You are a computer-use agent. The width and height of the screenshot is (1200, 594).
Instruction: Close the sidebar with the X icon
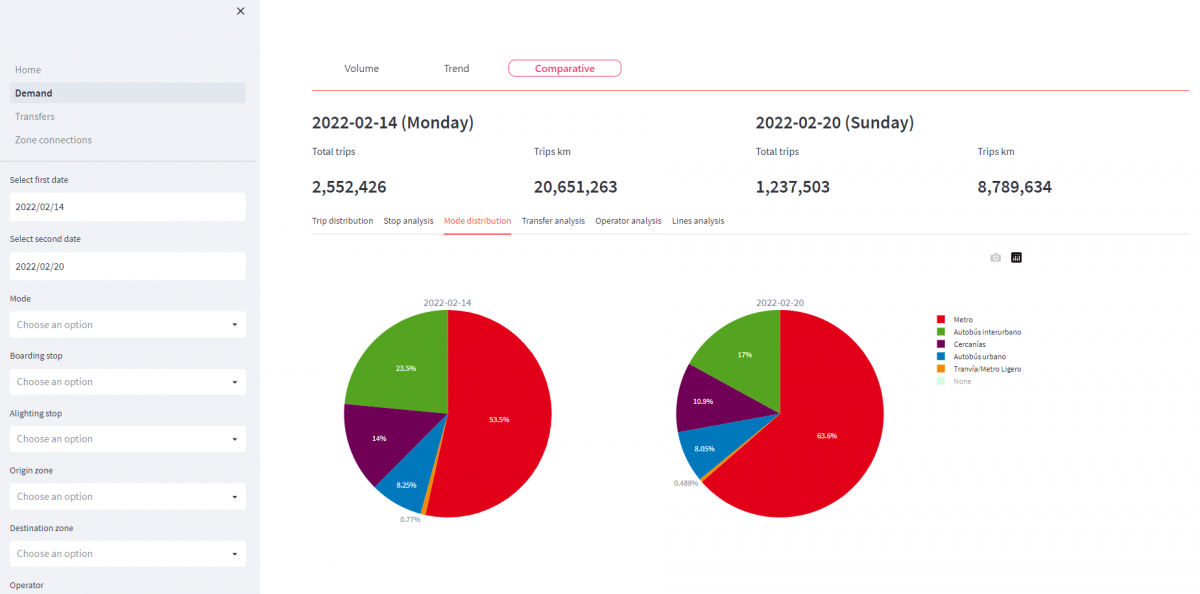[x=240, y=11]
